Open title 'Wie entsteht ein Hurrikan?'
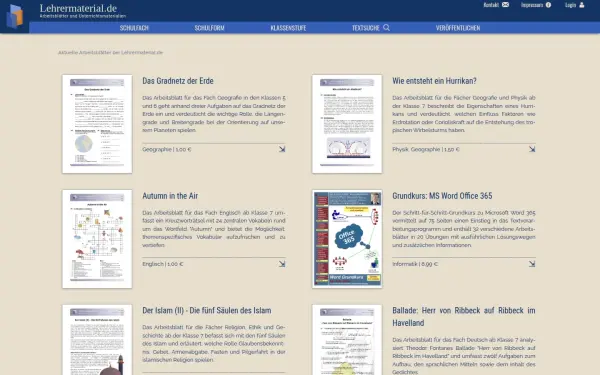Image resolution: width=600 pixels, height=375 pixels. pos(434,81)
